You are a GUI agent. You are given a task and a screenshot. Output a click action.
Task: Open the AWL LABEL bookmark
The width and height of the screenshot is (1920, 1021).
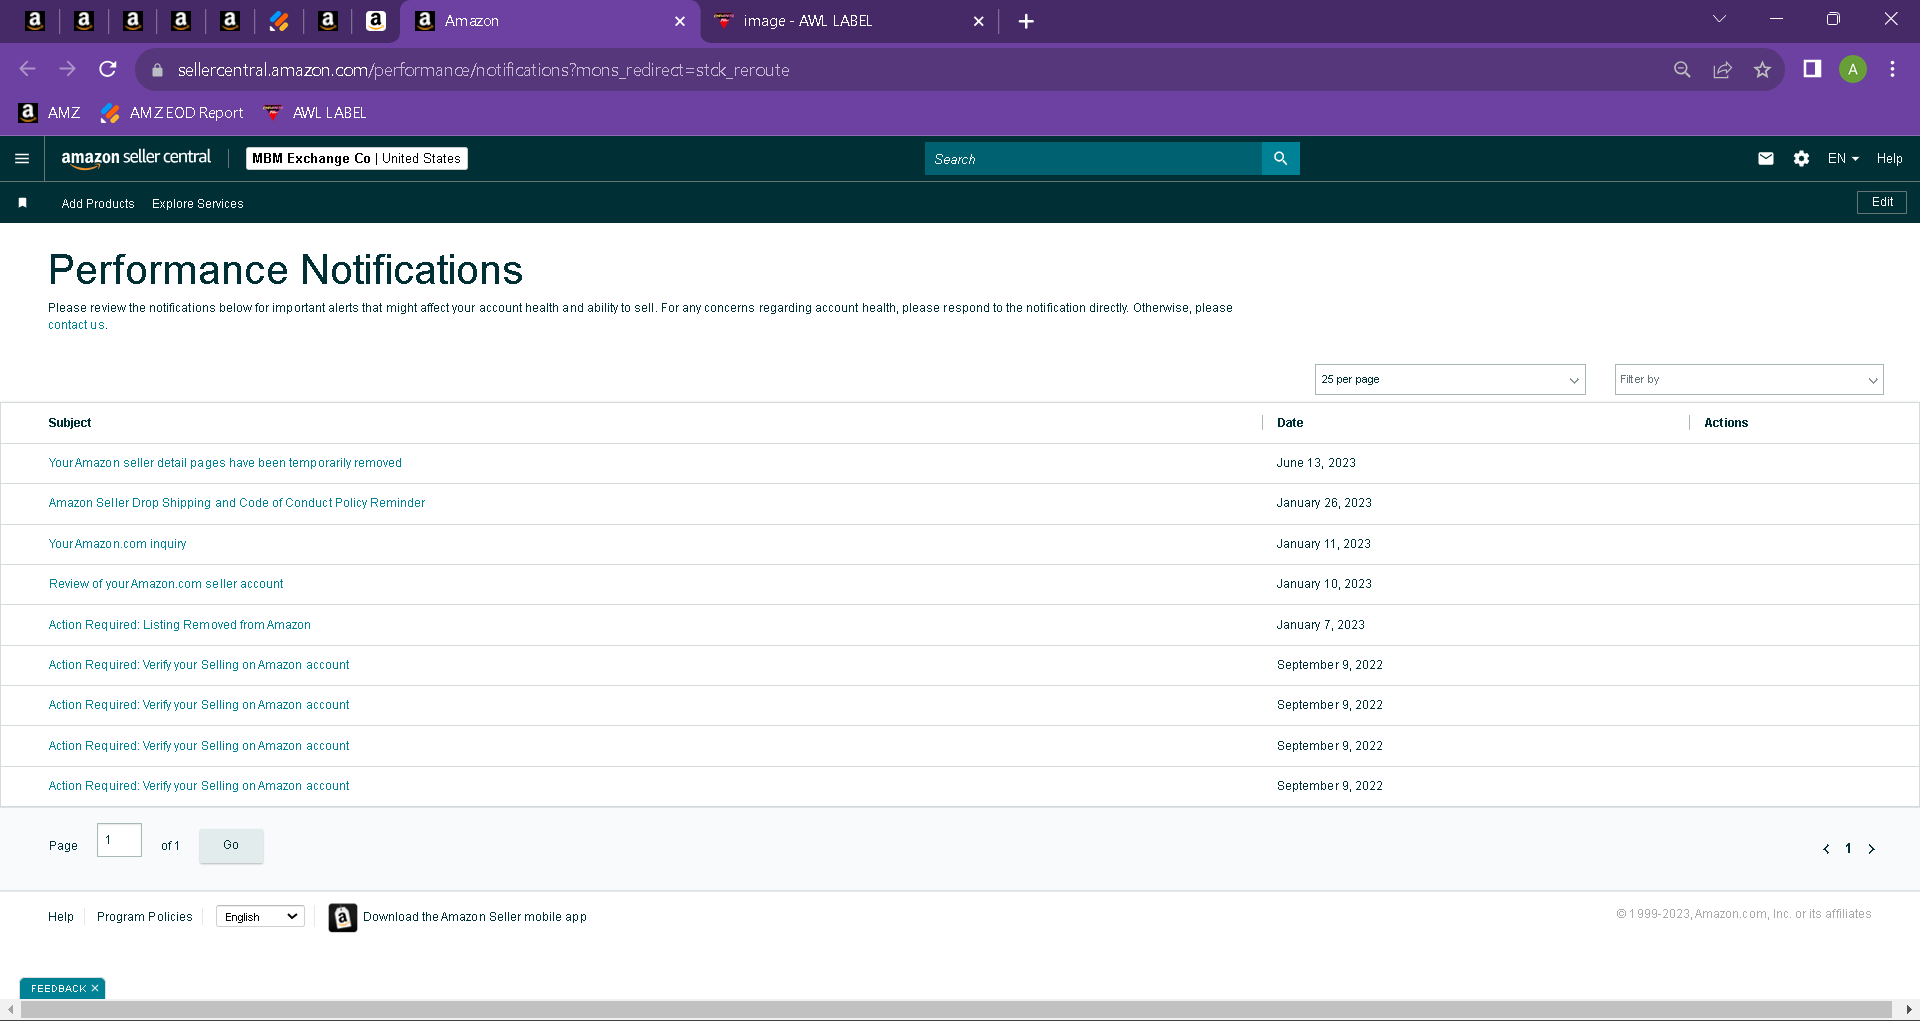click(x=315, y=113)
